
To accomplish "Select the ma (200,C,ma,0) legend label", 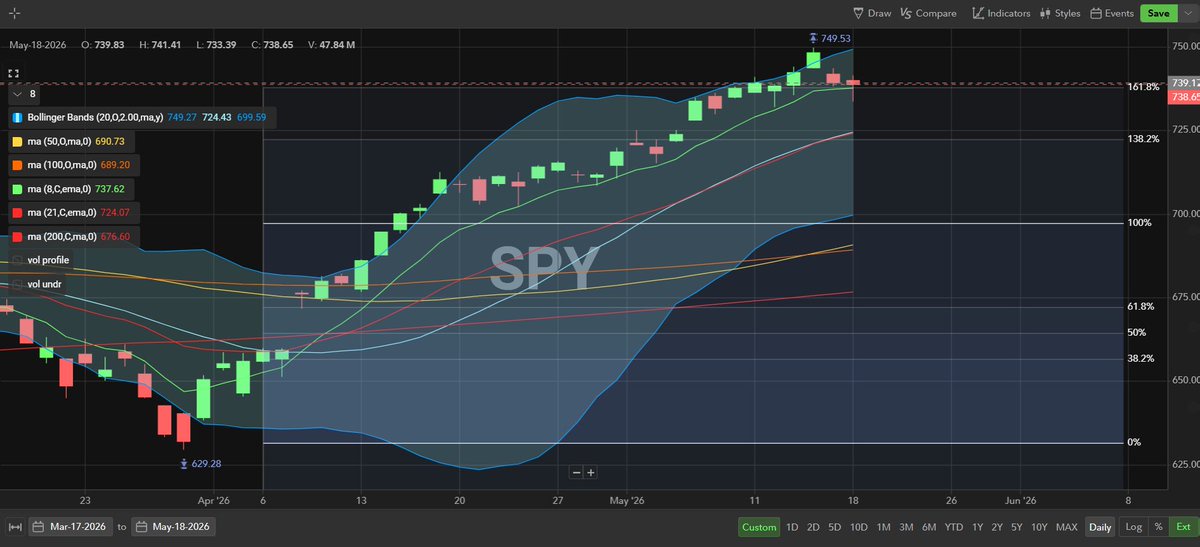I will click(62, 236).
